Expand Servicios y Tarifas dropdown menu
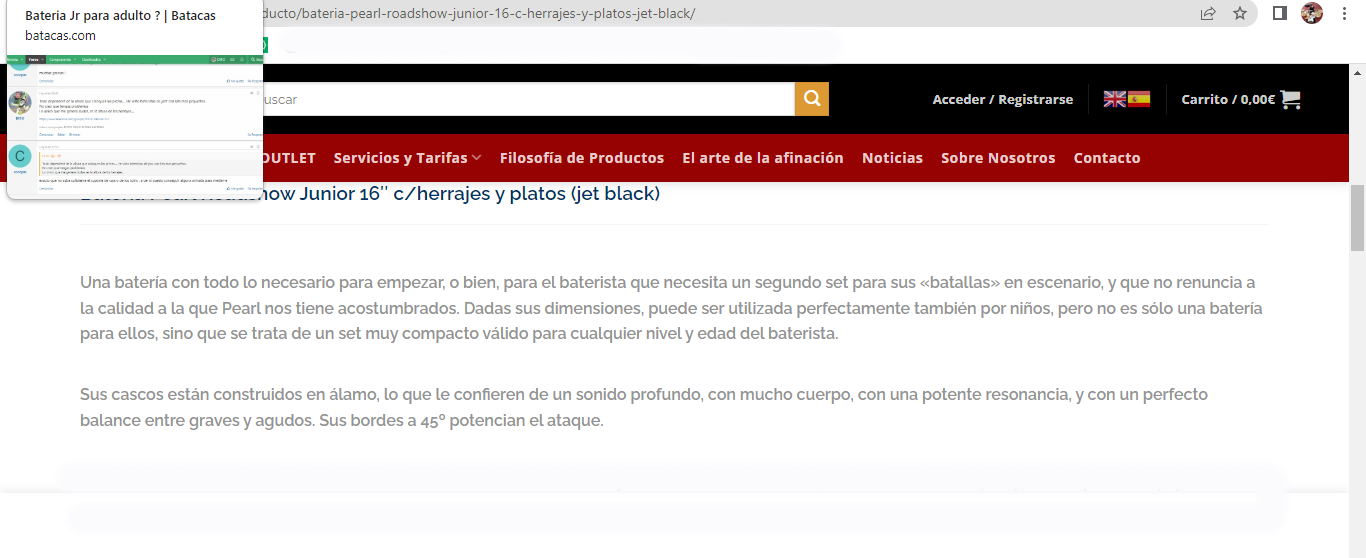Viewport: 1366px width, 558px height. 407,158
